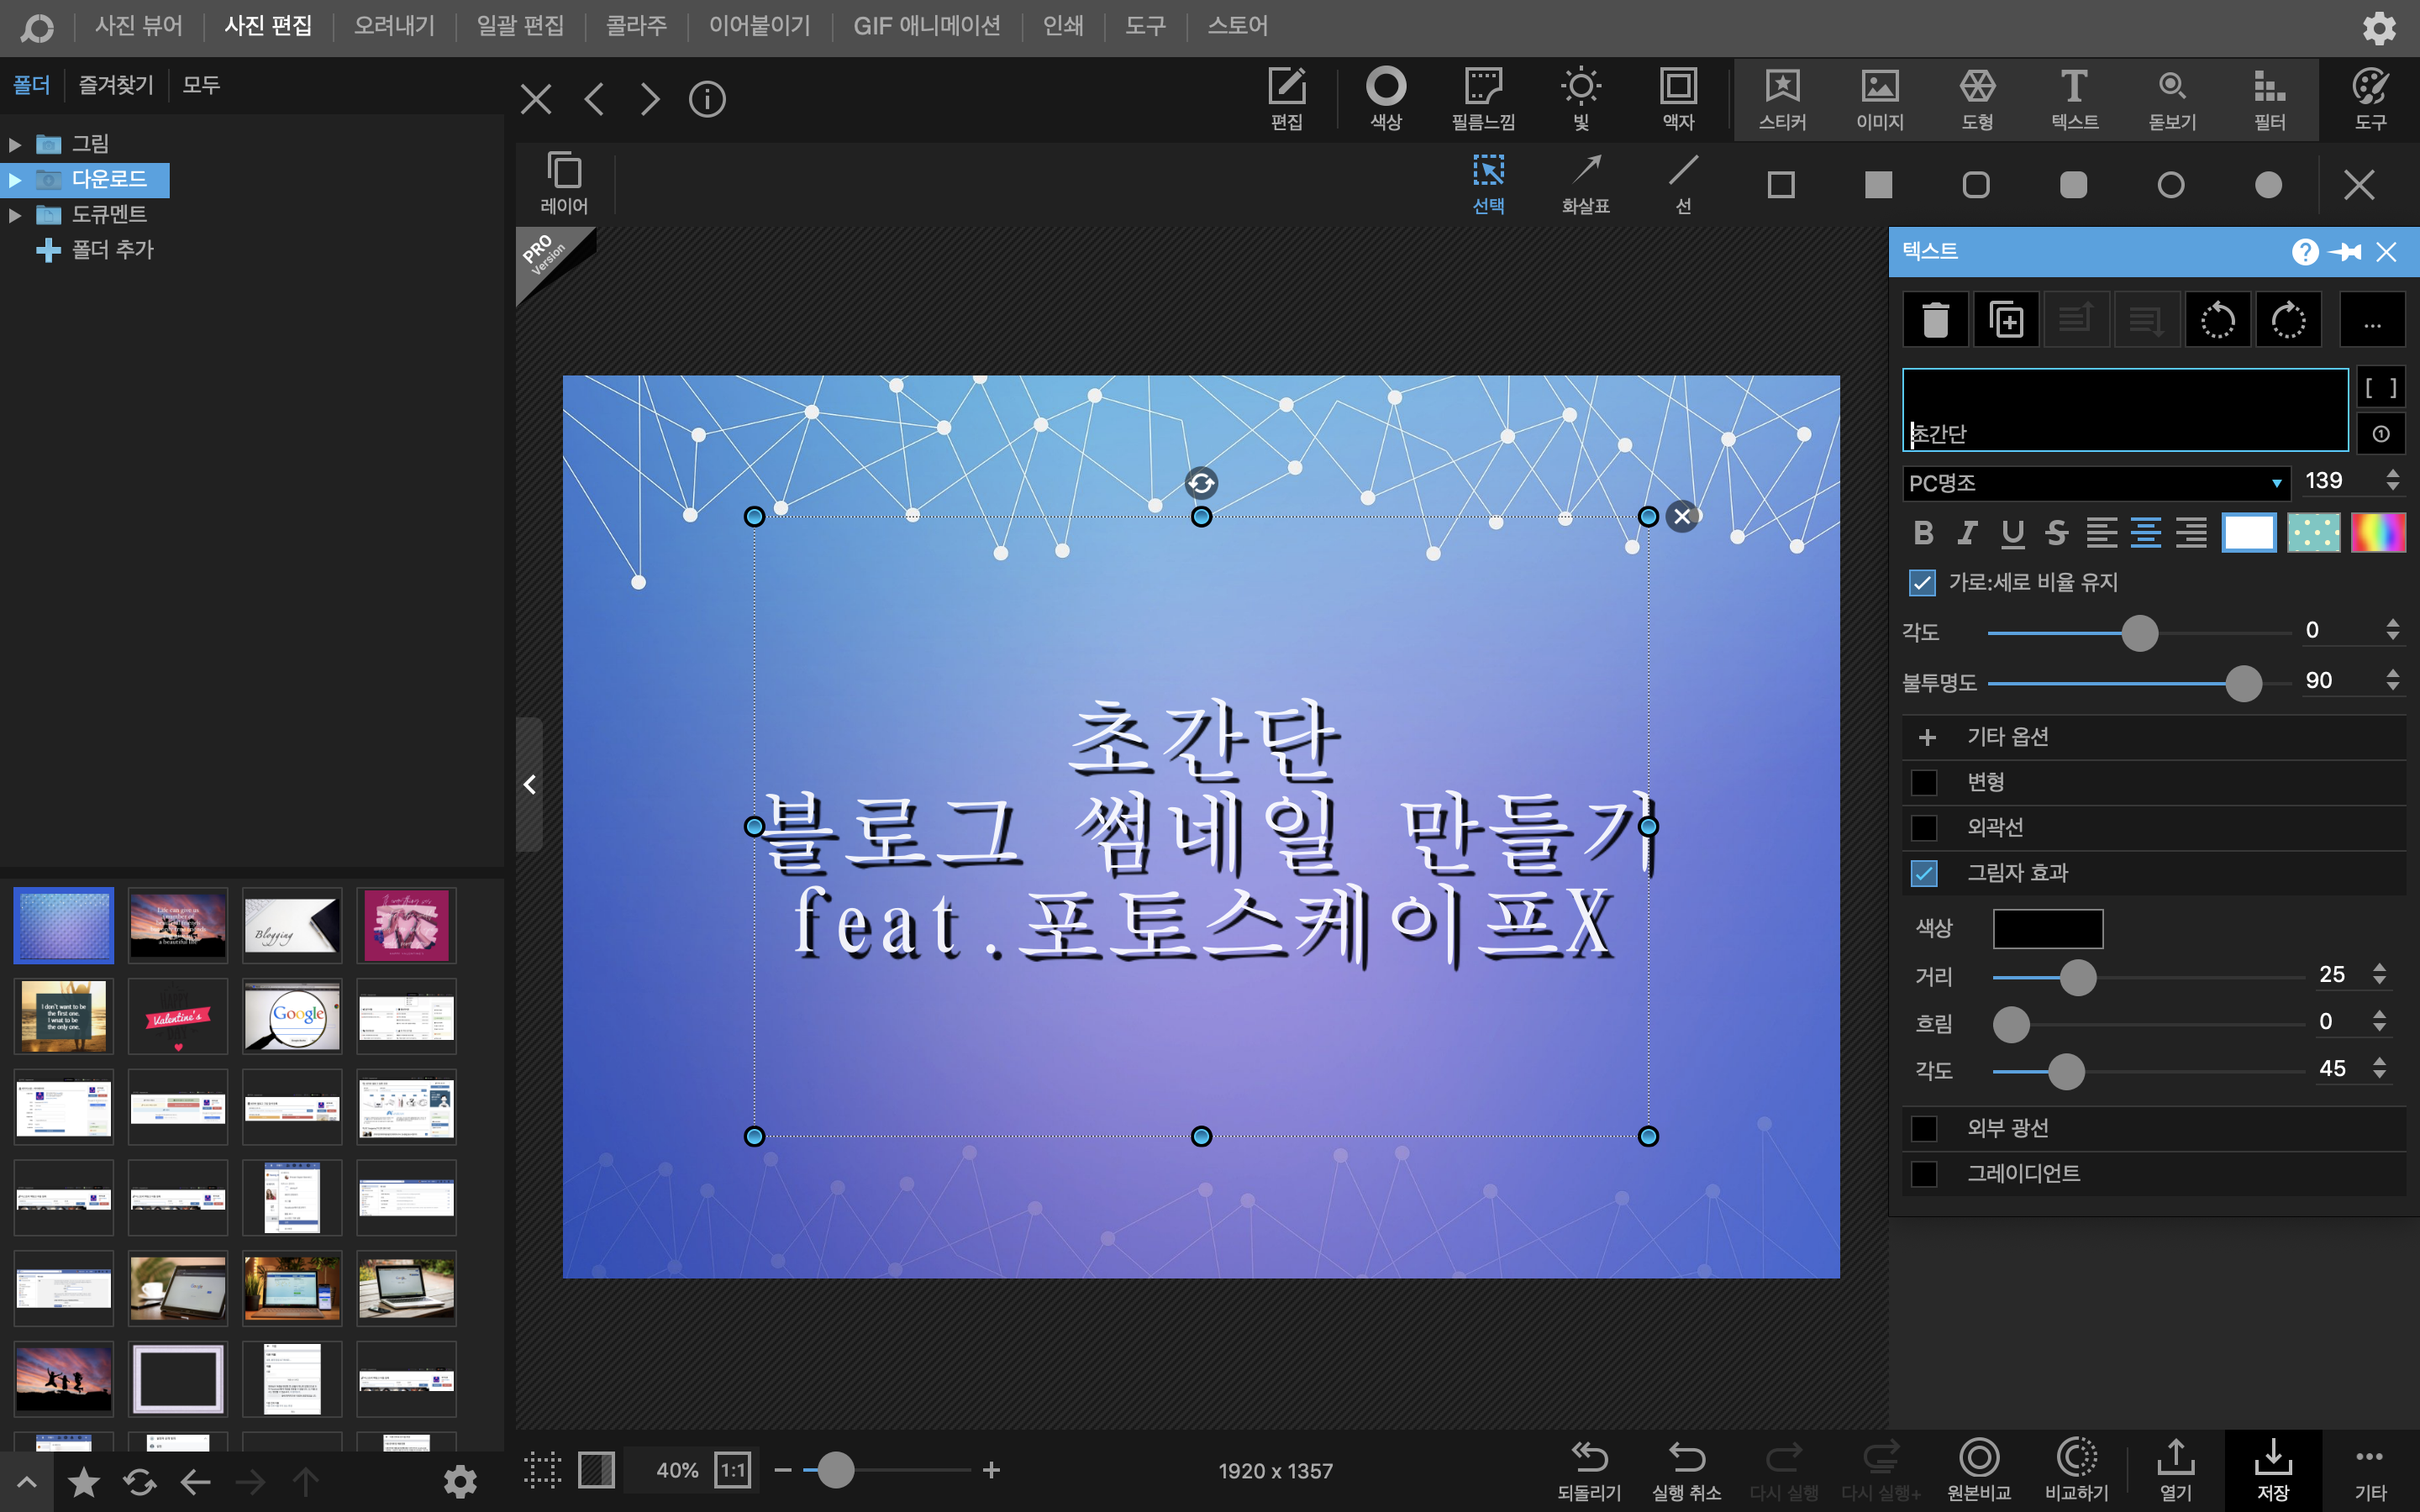
Task: Expand the 그림 folder tree arrow
Action: [15, 144]
